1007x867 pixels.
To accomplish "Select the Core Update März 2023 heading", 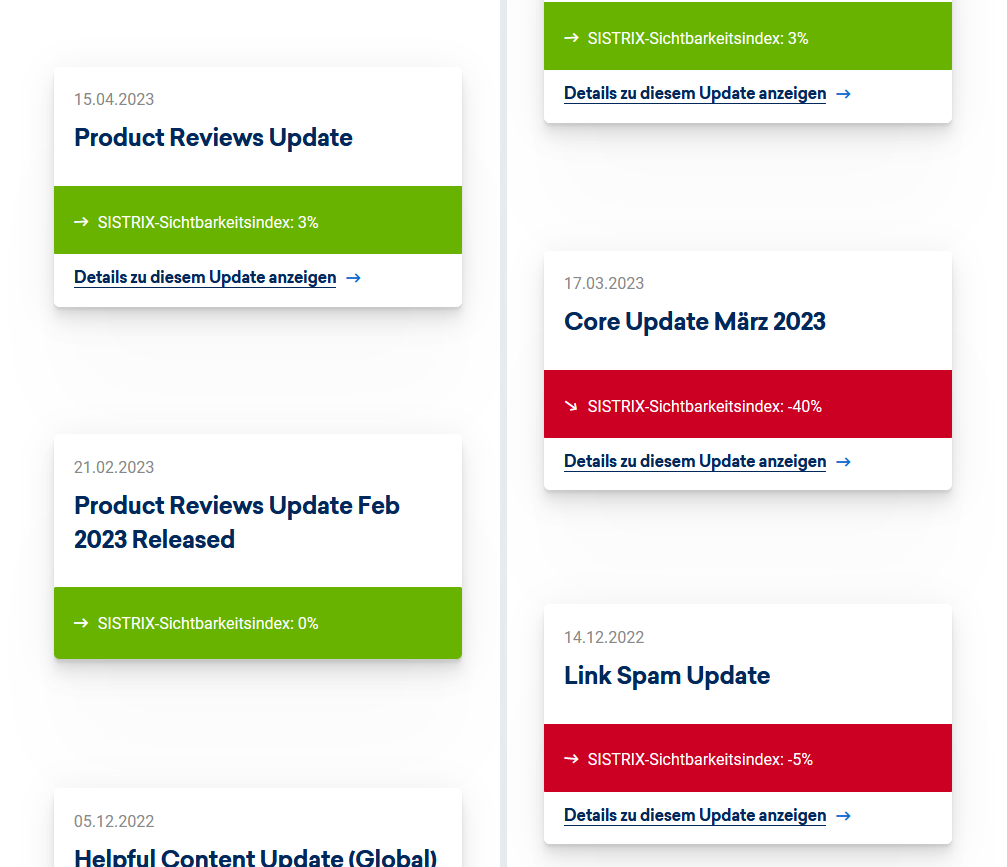I will [694, 322].
